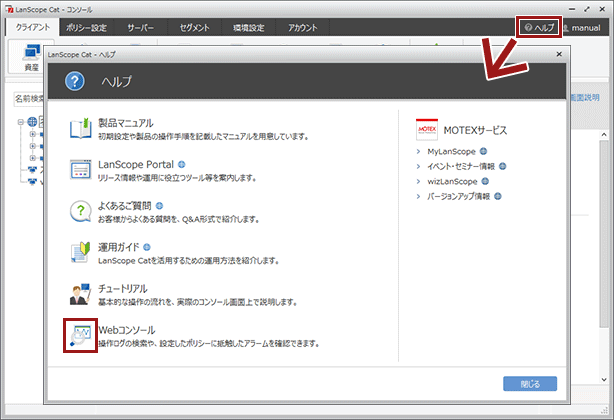Click the MOTEXサービス heading
614x420 pixels.
click(x=475, y=130)
